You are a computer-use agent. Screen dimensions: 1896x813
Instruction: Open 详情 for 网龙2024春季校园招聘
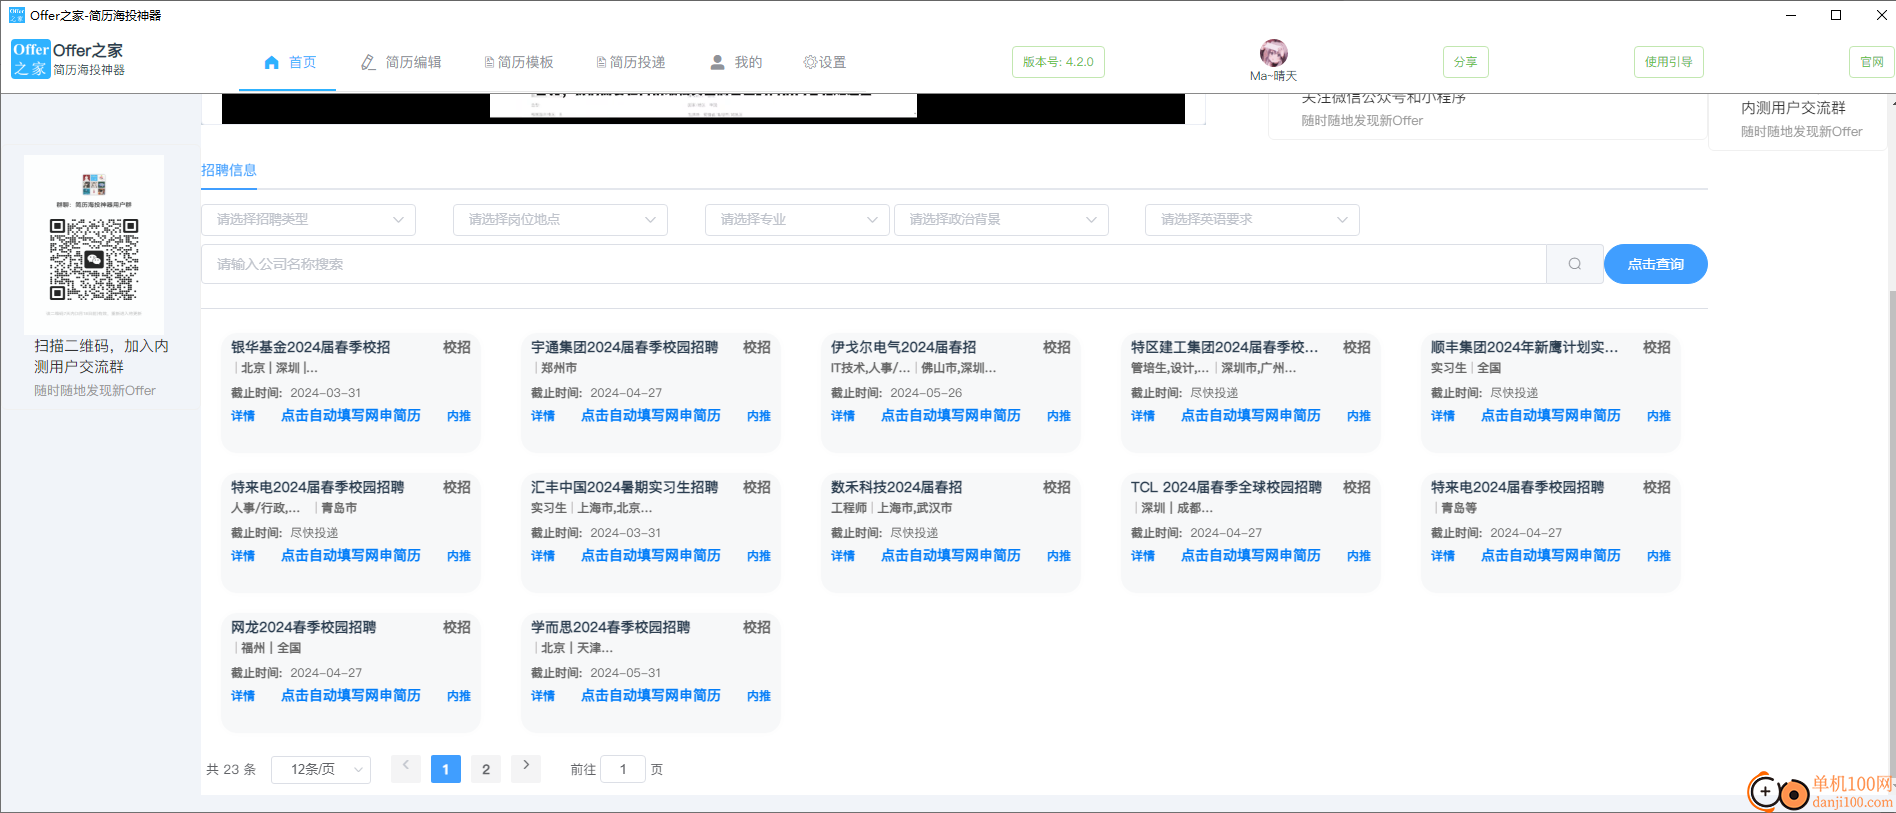click(243, 696)
